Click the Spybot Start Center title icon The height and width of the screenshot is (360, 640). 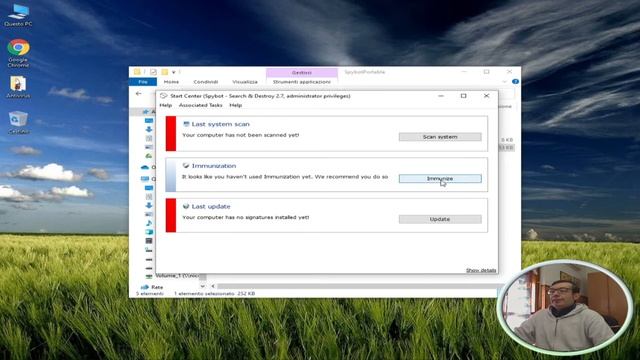[x=163, y=96]
